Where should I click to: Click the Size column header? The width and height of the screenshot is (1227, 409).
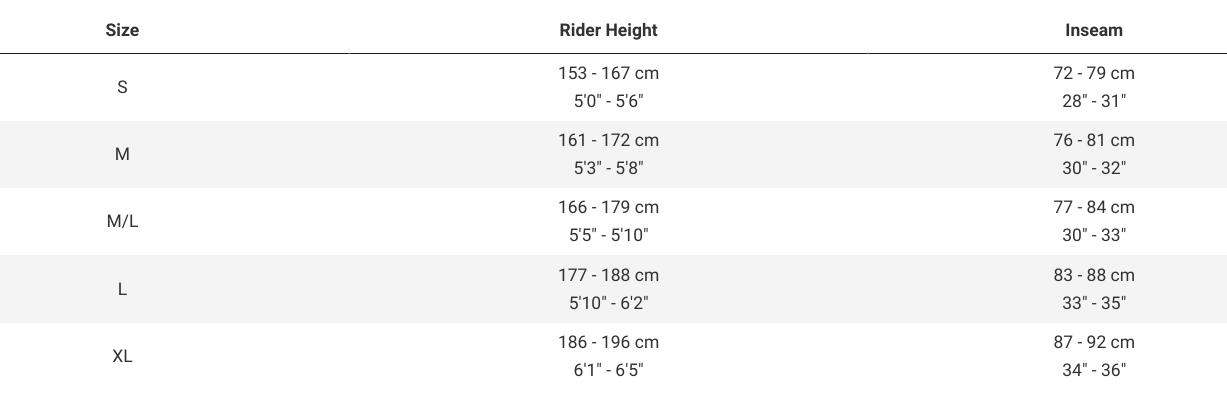[x=122, y=30]
